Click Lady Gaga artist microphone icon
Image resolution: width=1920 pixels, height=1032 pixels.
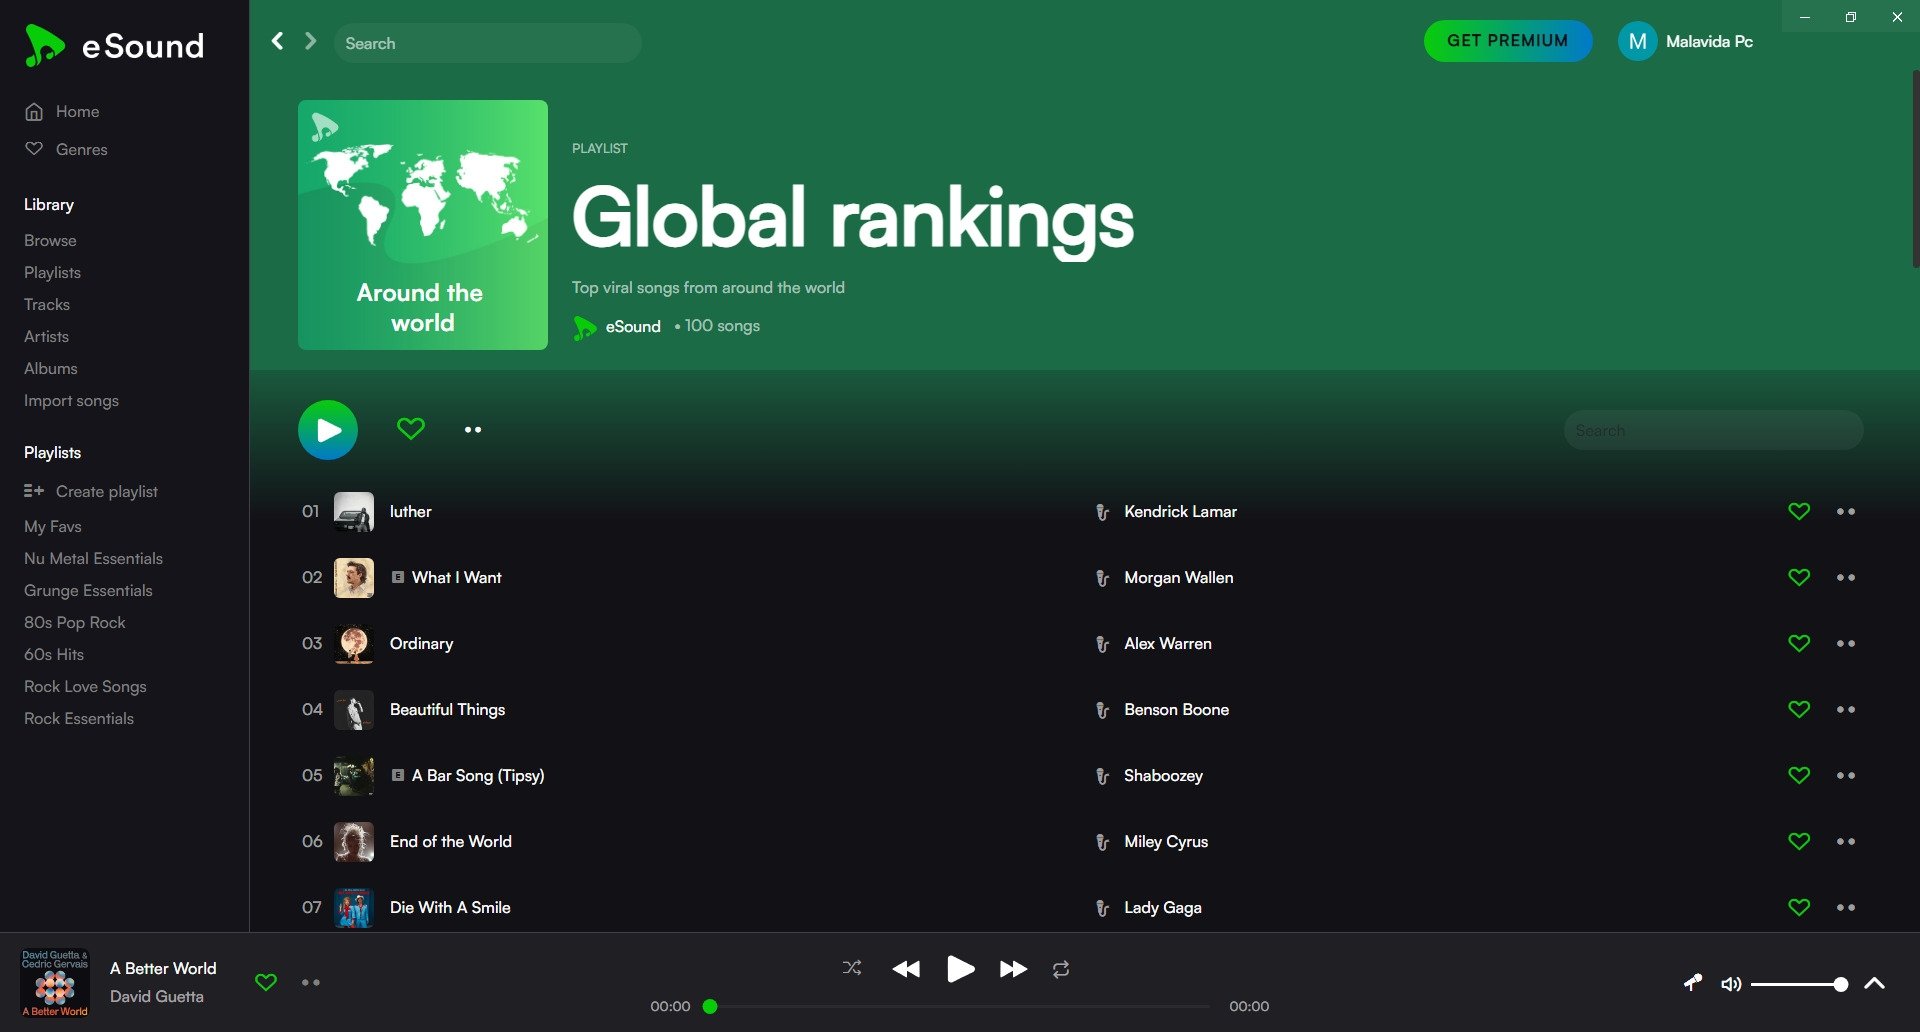coord(1102,908)
